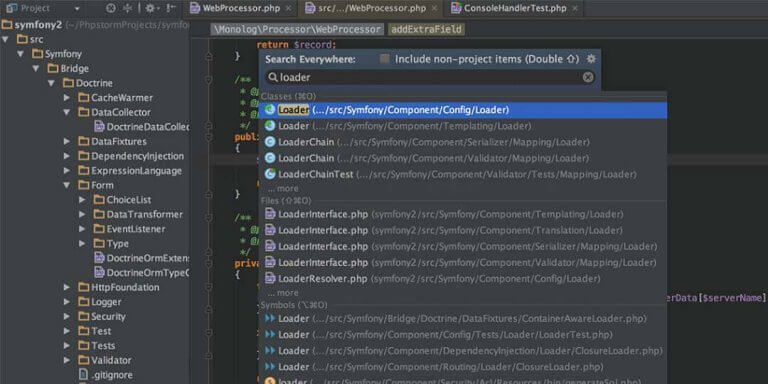Select Loader symbol in LoaderTest.php
Screen dimensions: 768x384
coord(463,335)
